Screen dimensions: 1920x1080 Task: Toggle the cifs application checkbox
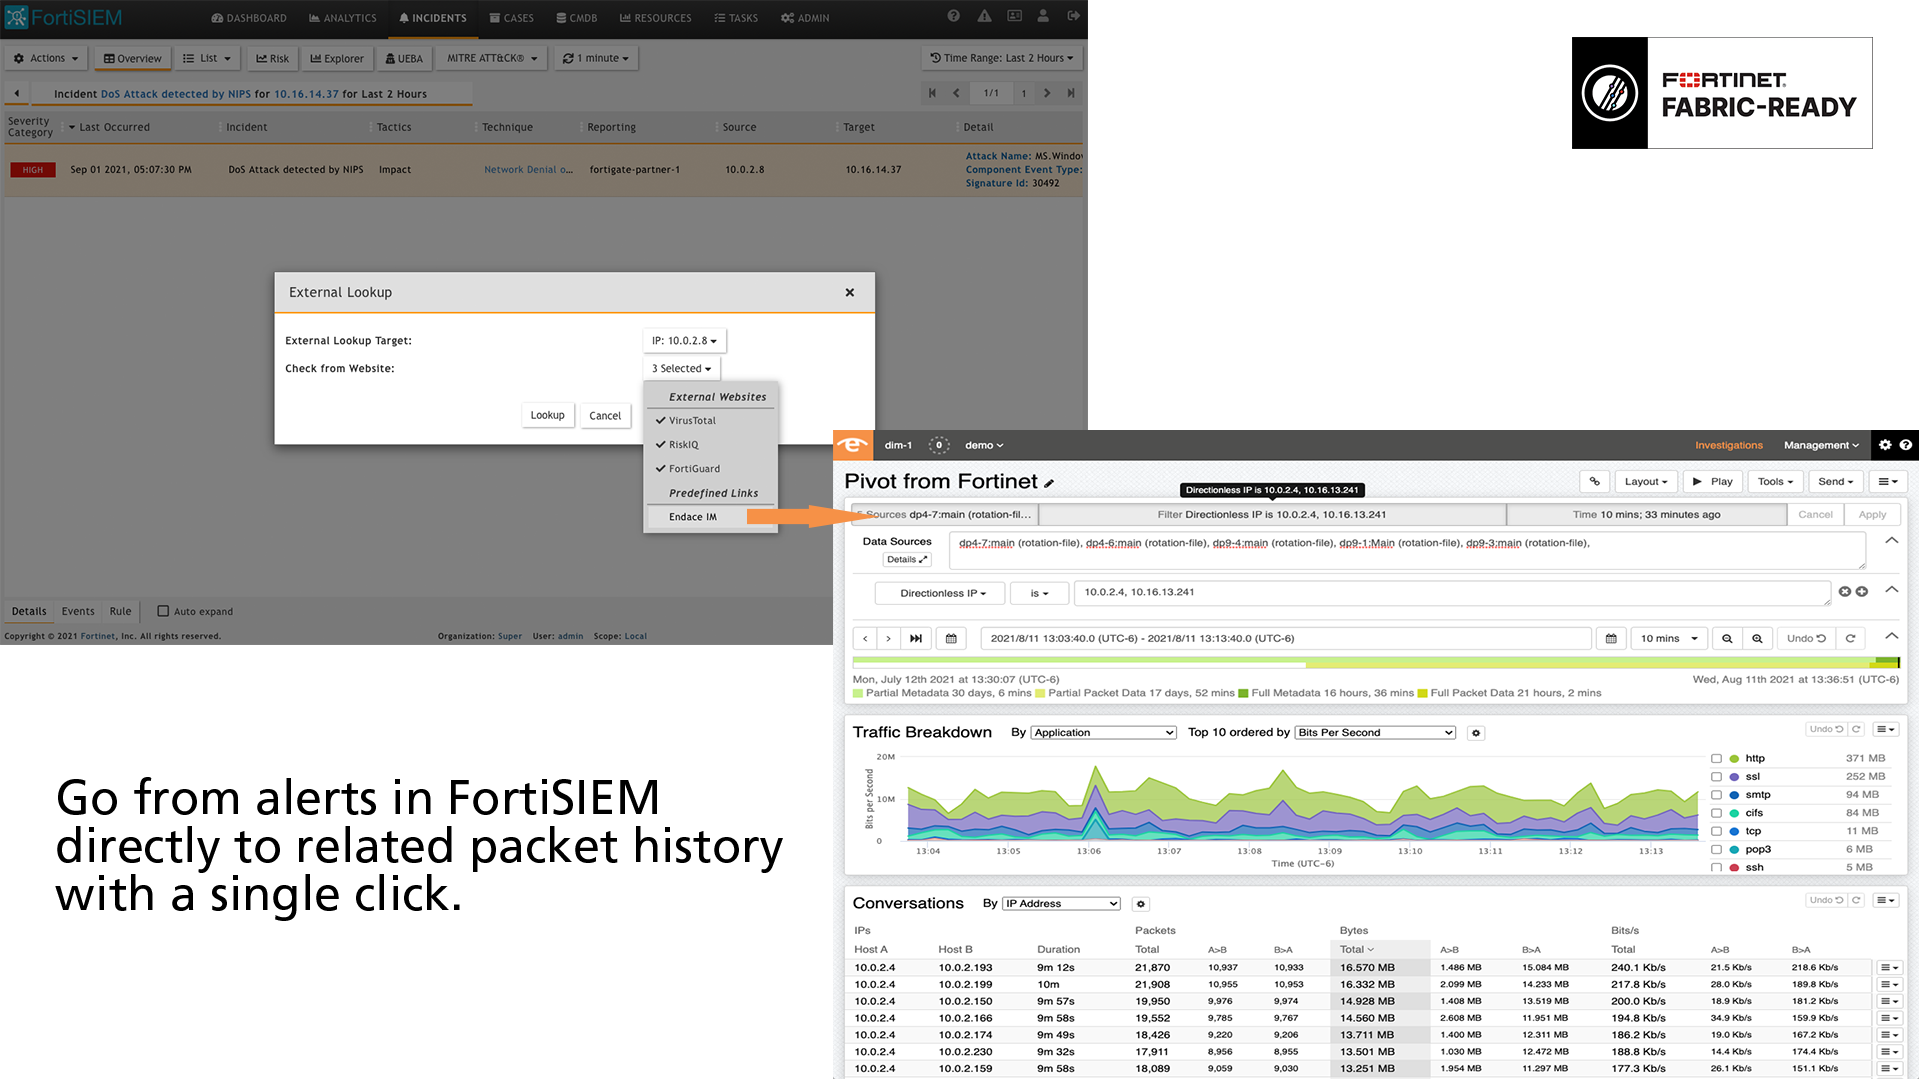(x=1716, y=813)
